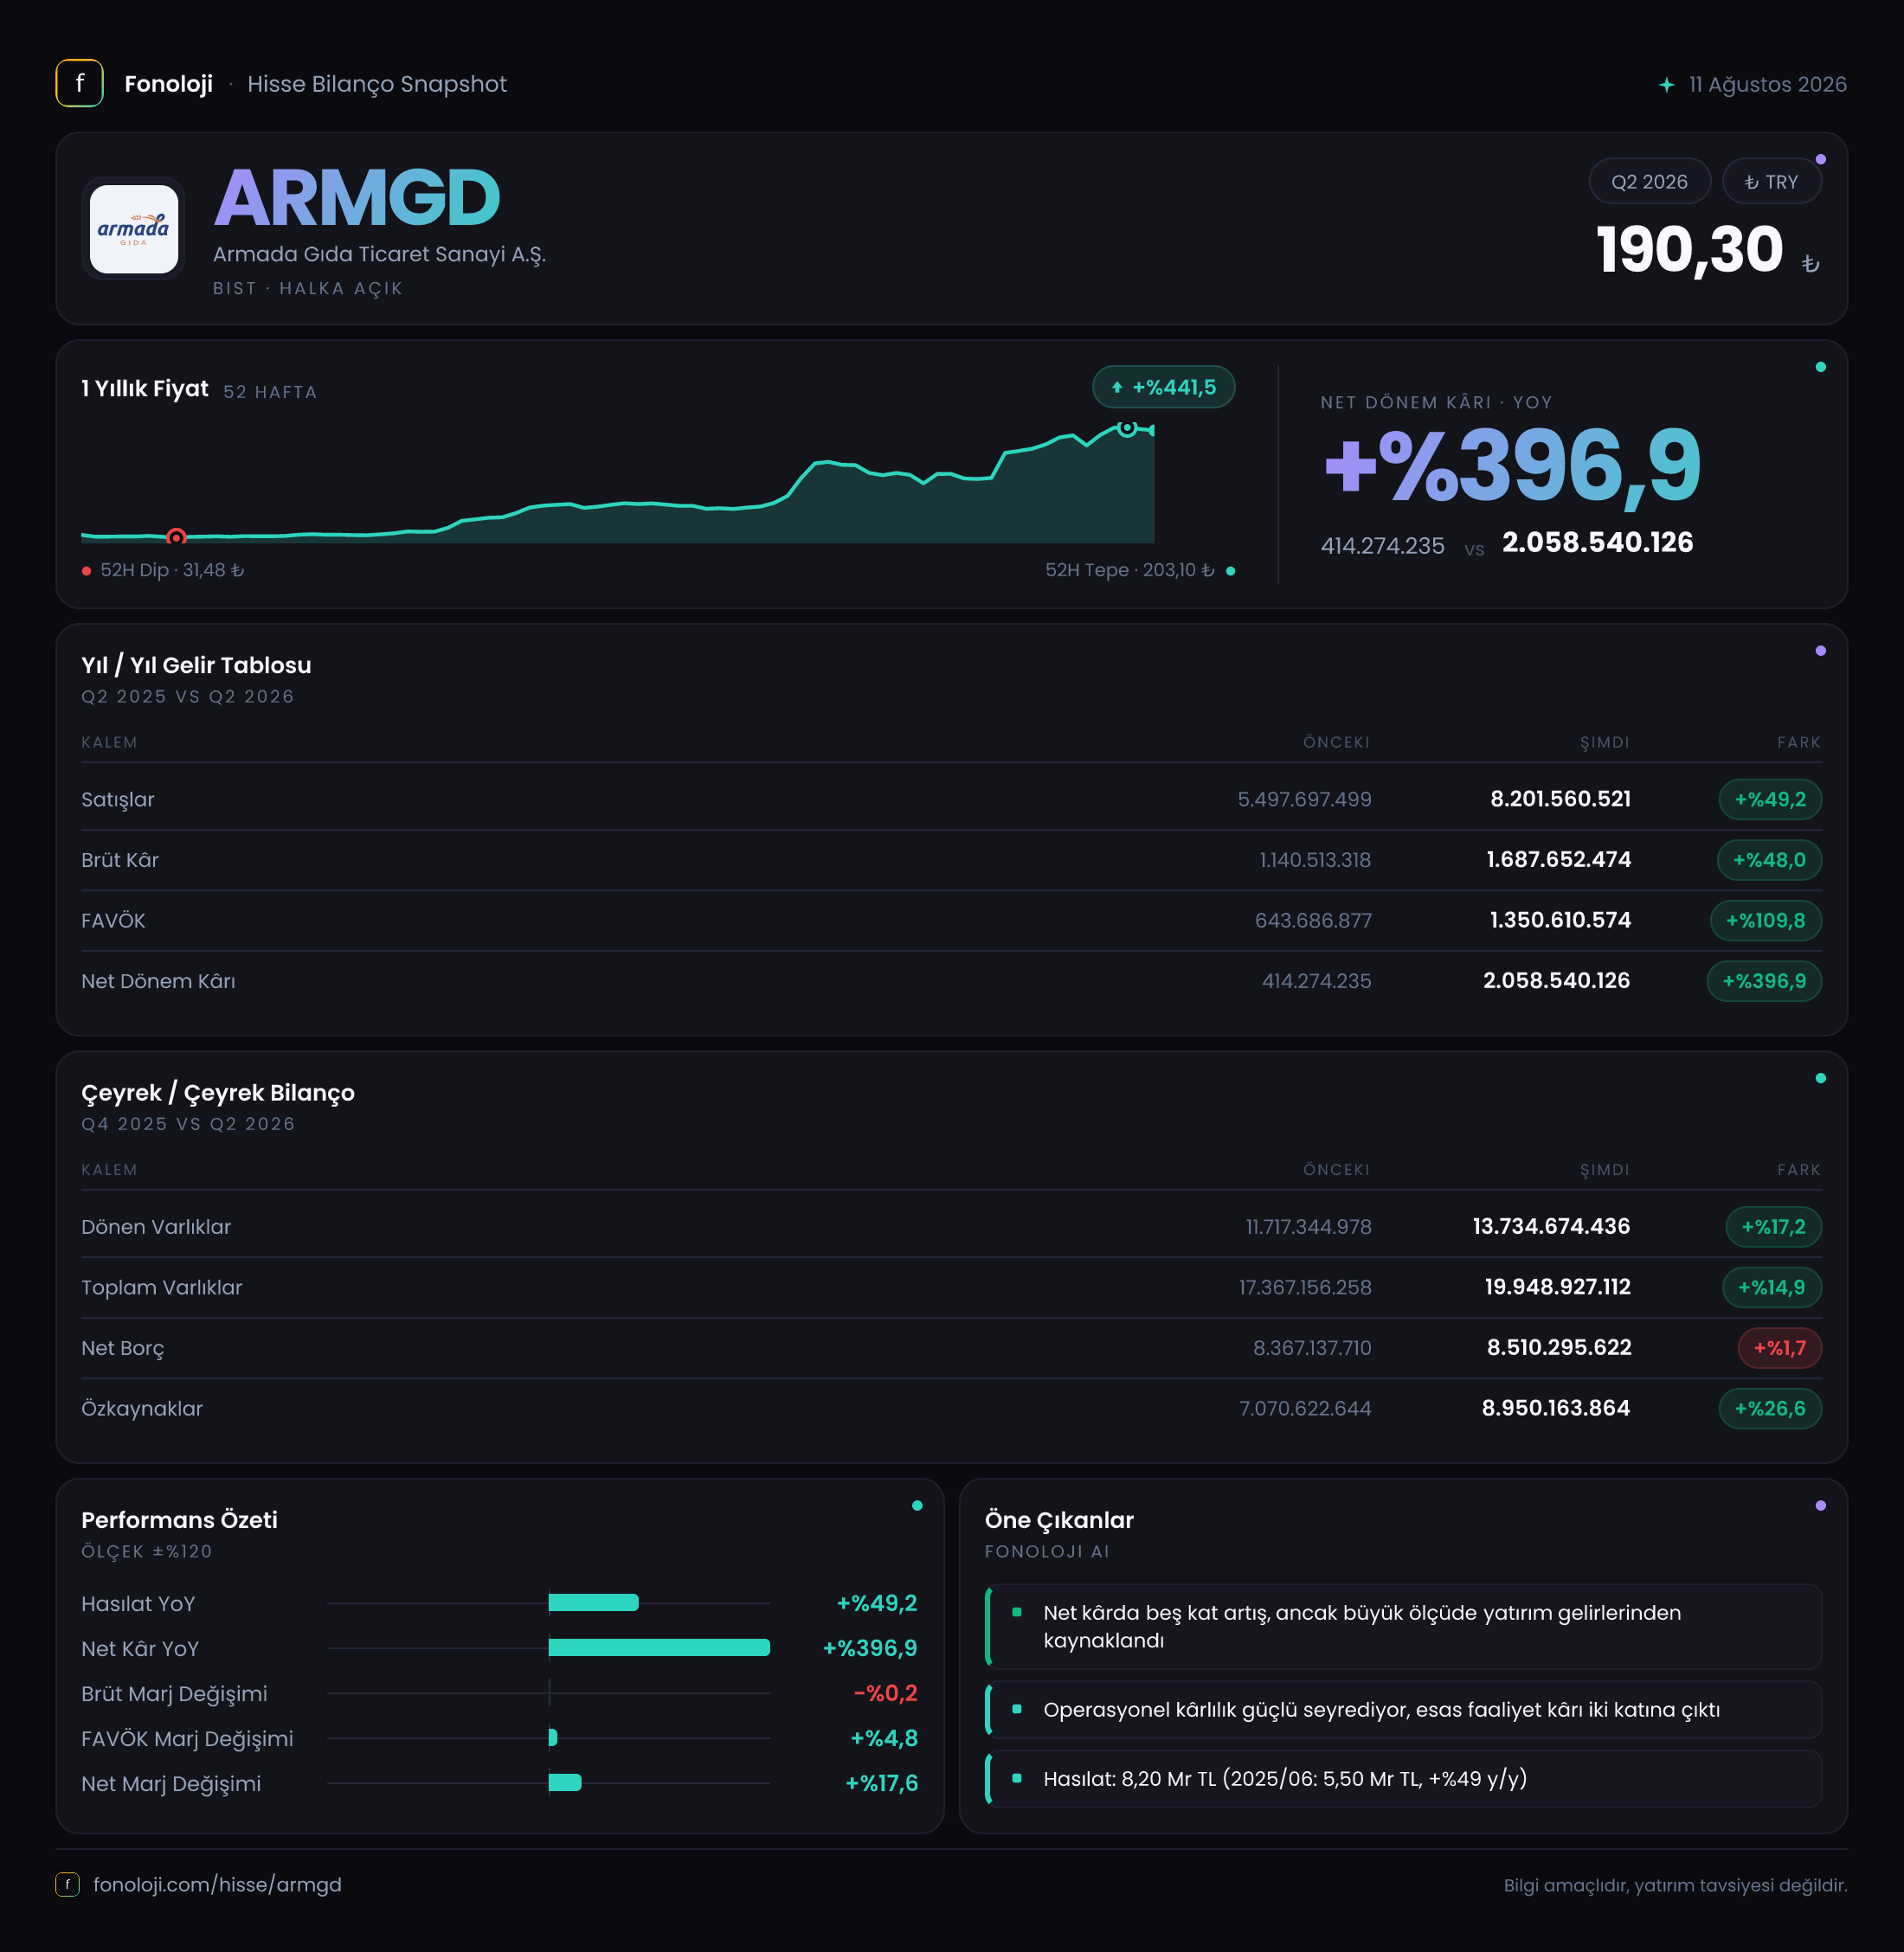Screen dimensions: 1904x1952
Task: Click '52H Tepe · 203,10 ₺' label
Action: point(1130,570)
